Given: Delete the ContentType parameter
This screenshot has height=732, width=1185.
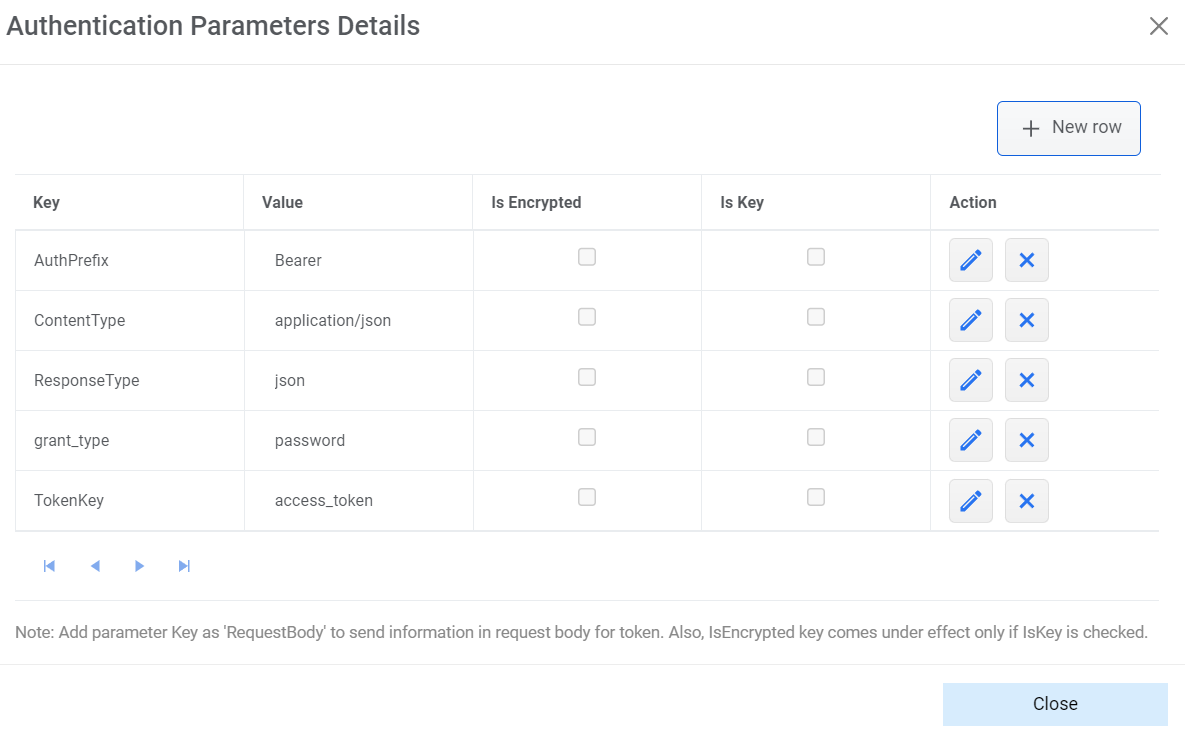Looking at the screenshot, I should click(x=1026, y=320).
